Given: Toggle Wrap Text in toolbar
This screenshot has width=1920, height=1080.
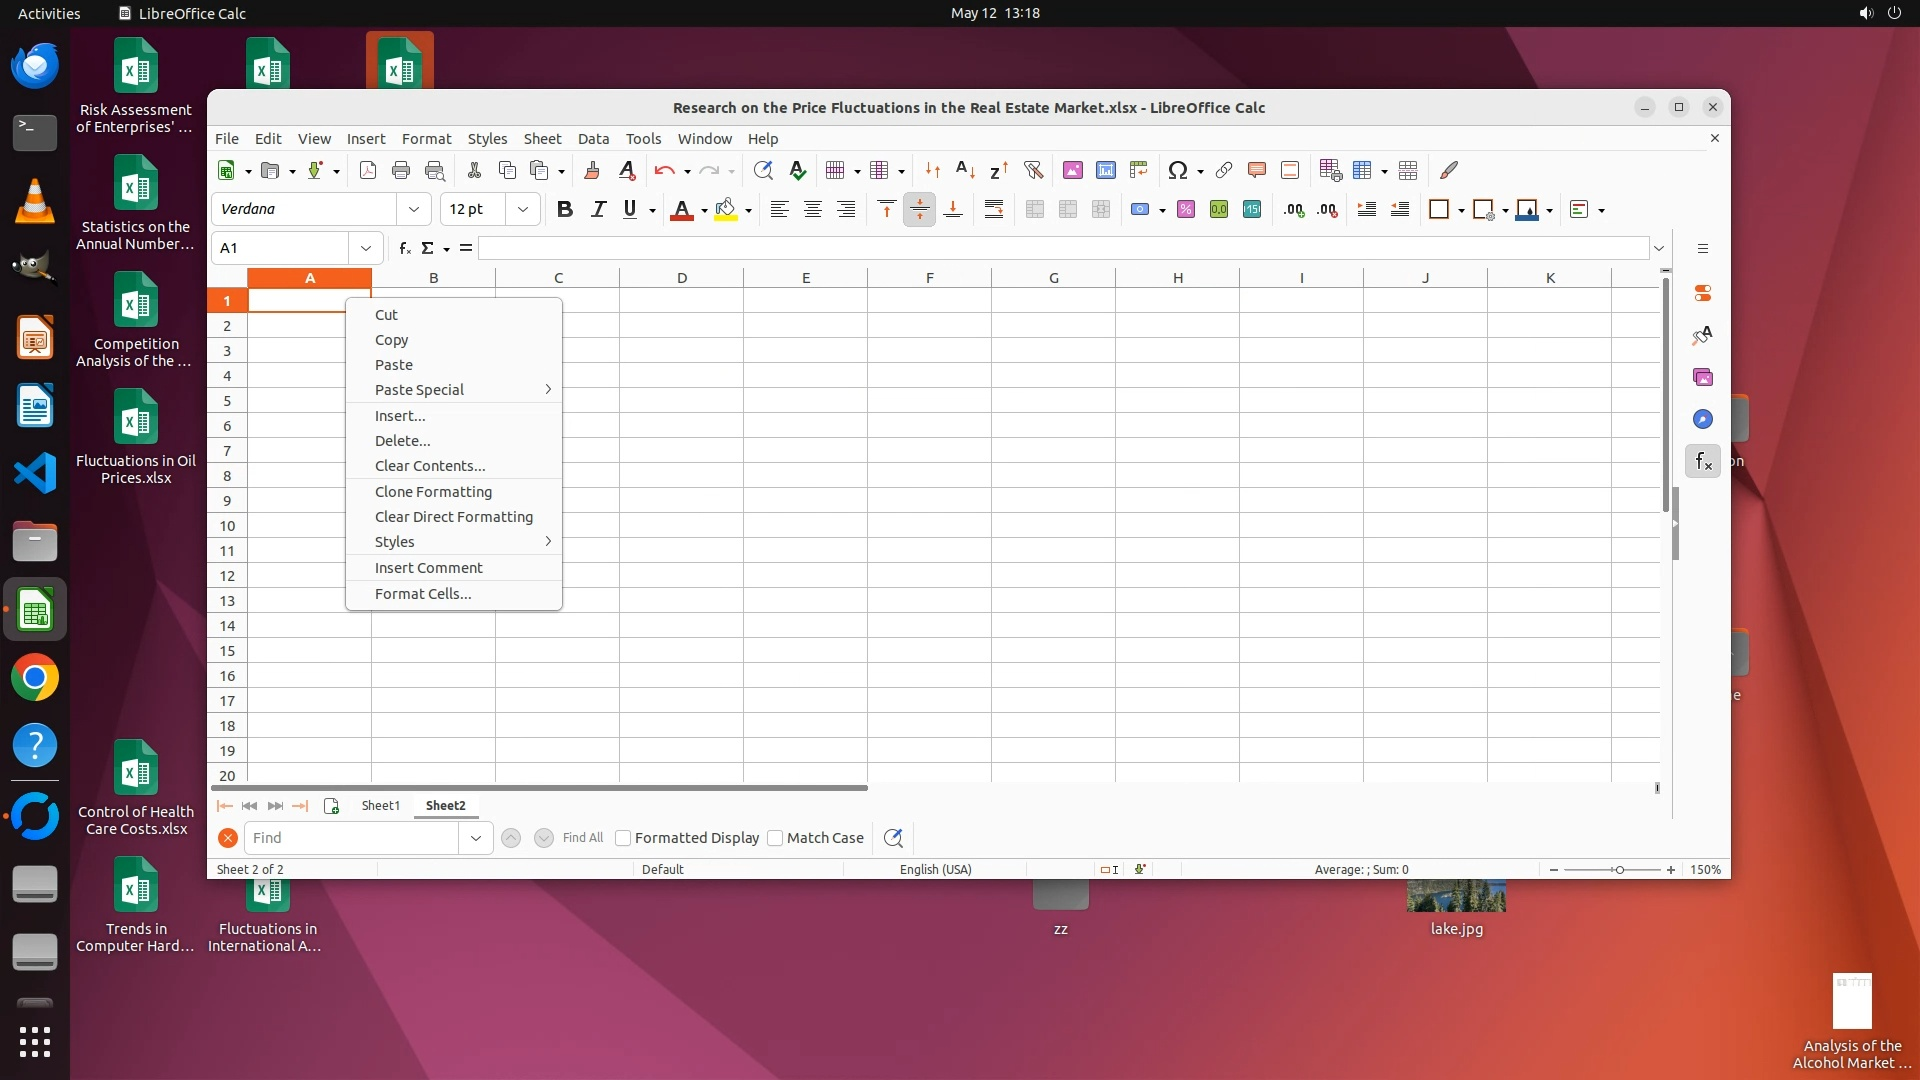Looking at the screenshot, I should pyautogui.click(x=993, y=209).
